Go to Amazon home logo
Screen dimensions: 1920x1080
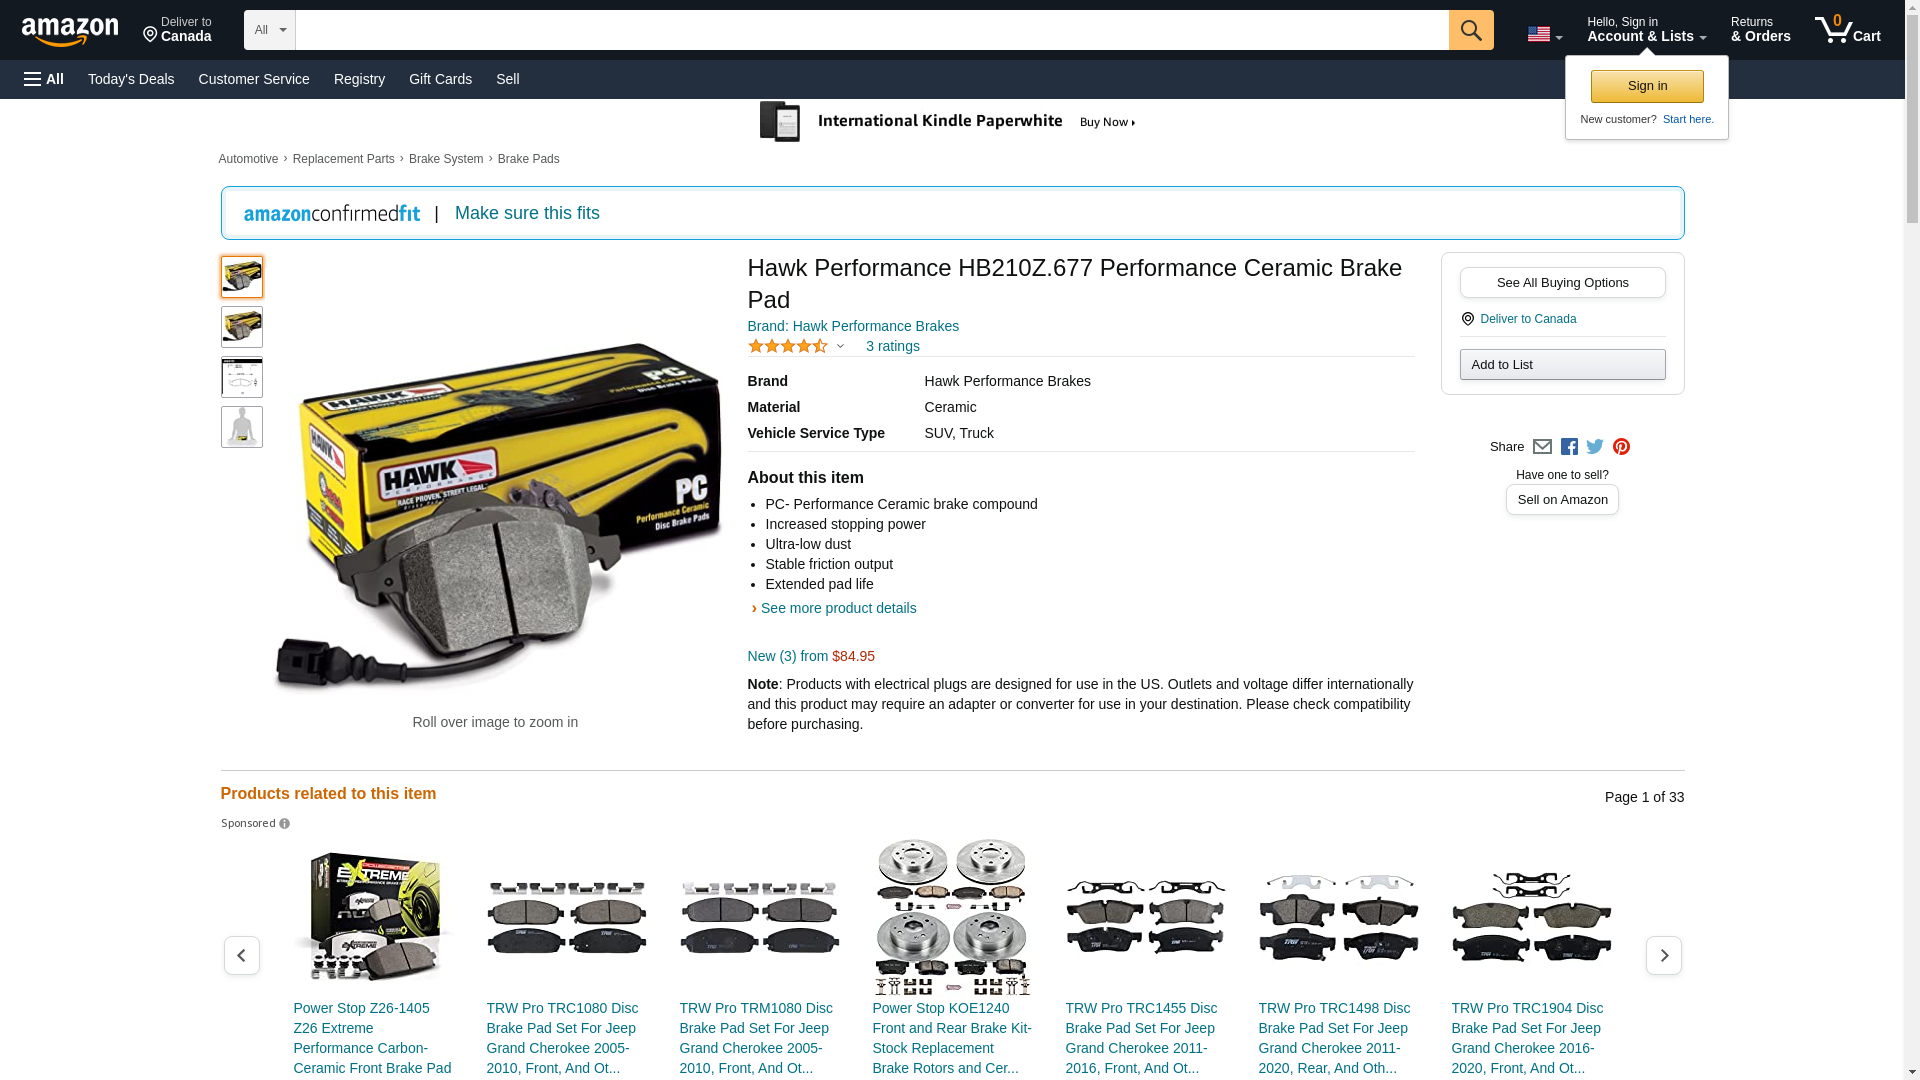pos(70,31)
